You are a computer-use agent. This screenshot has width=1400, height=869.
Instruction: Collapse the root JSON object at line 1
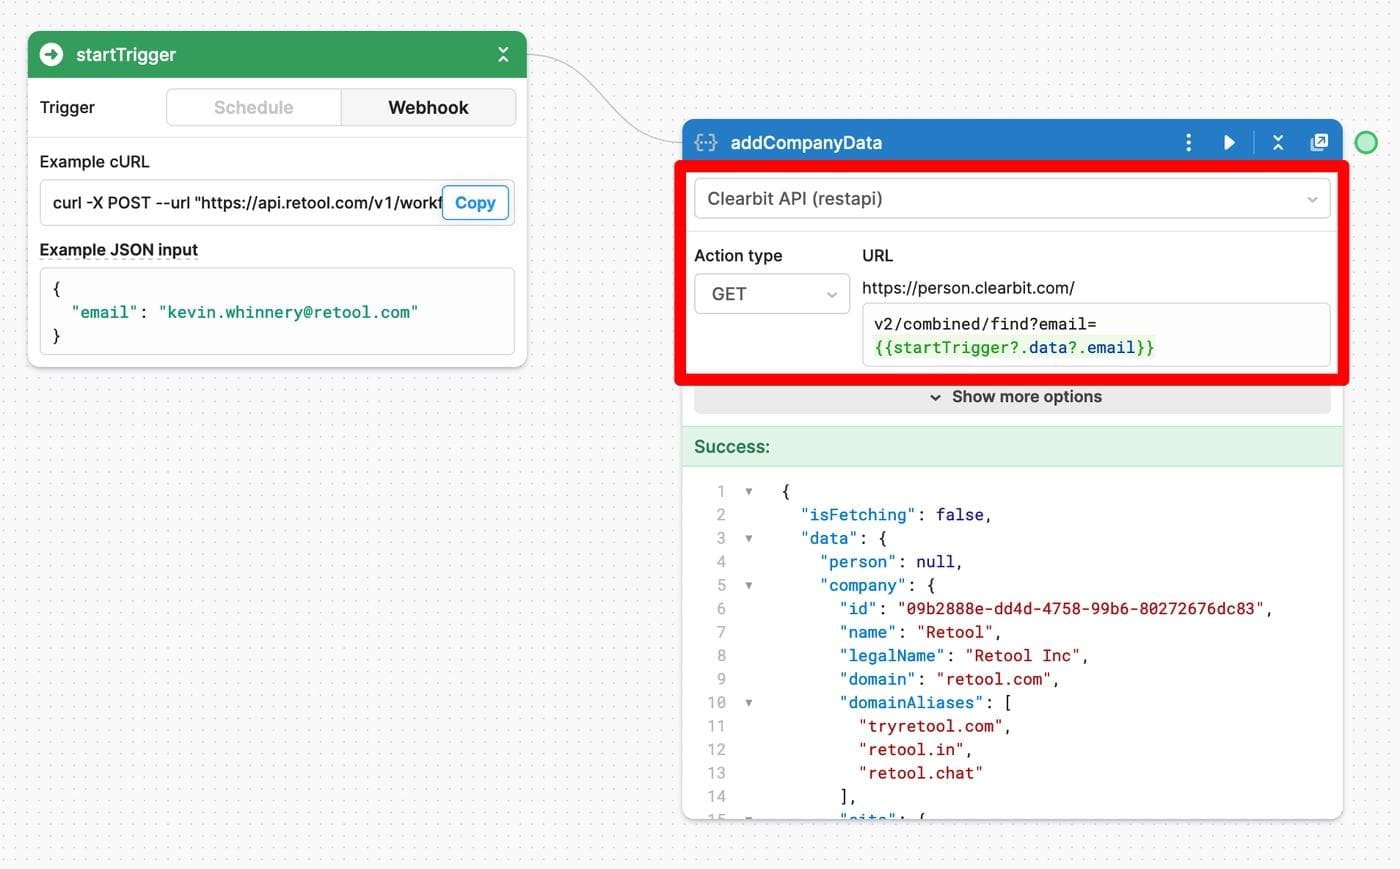pyautogui.click(x=749, y=491)
